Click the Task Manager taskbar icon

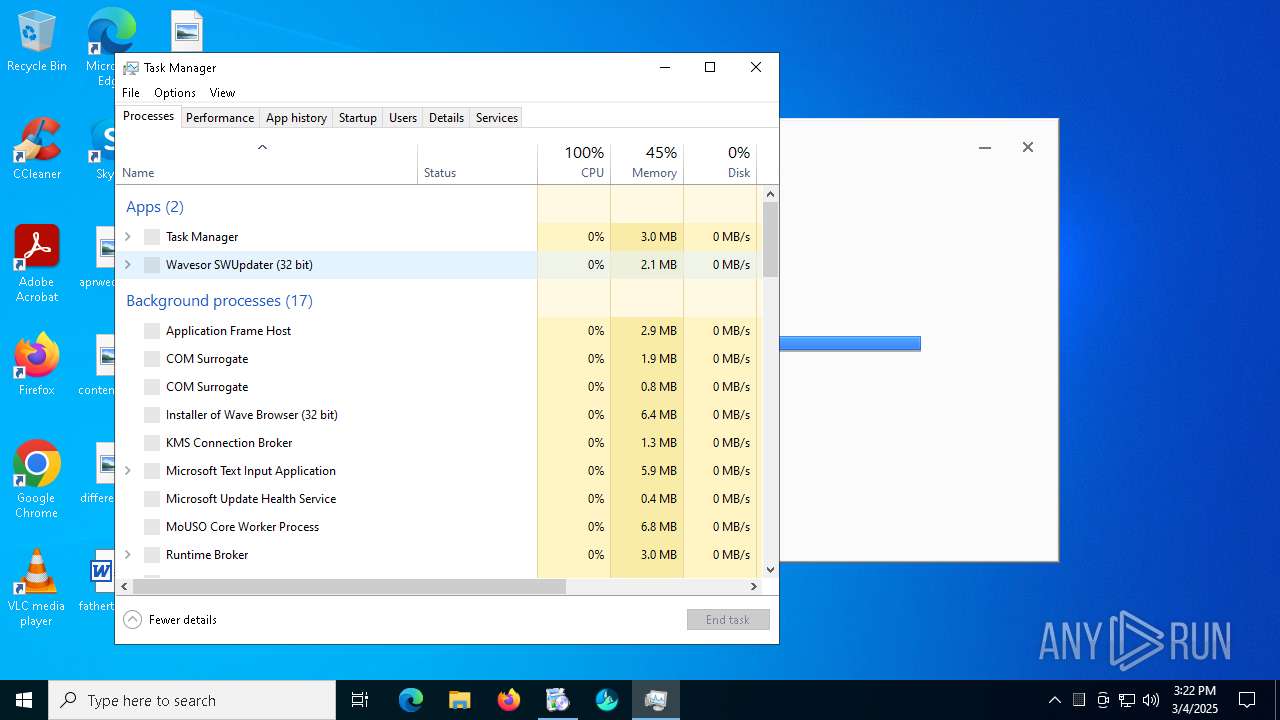coord(656,700)
